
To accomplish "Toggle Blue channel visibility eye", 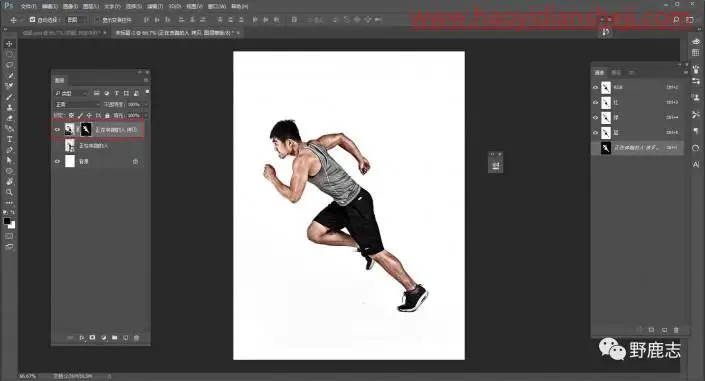I will pyautogui.click(x=596, y=133).
